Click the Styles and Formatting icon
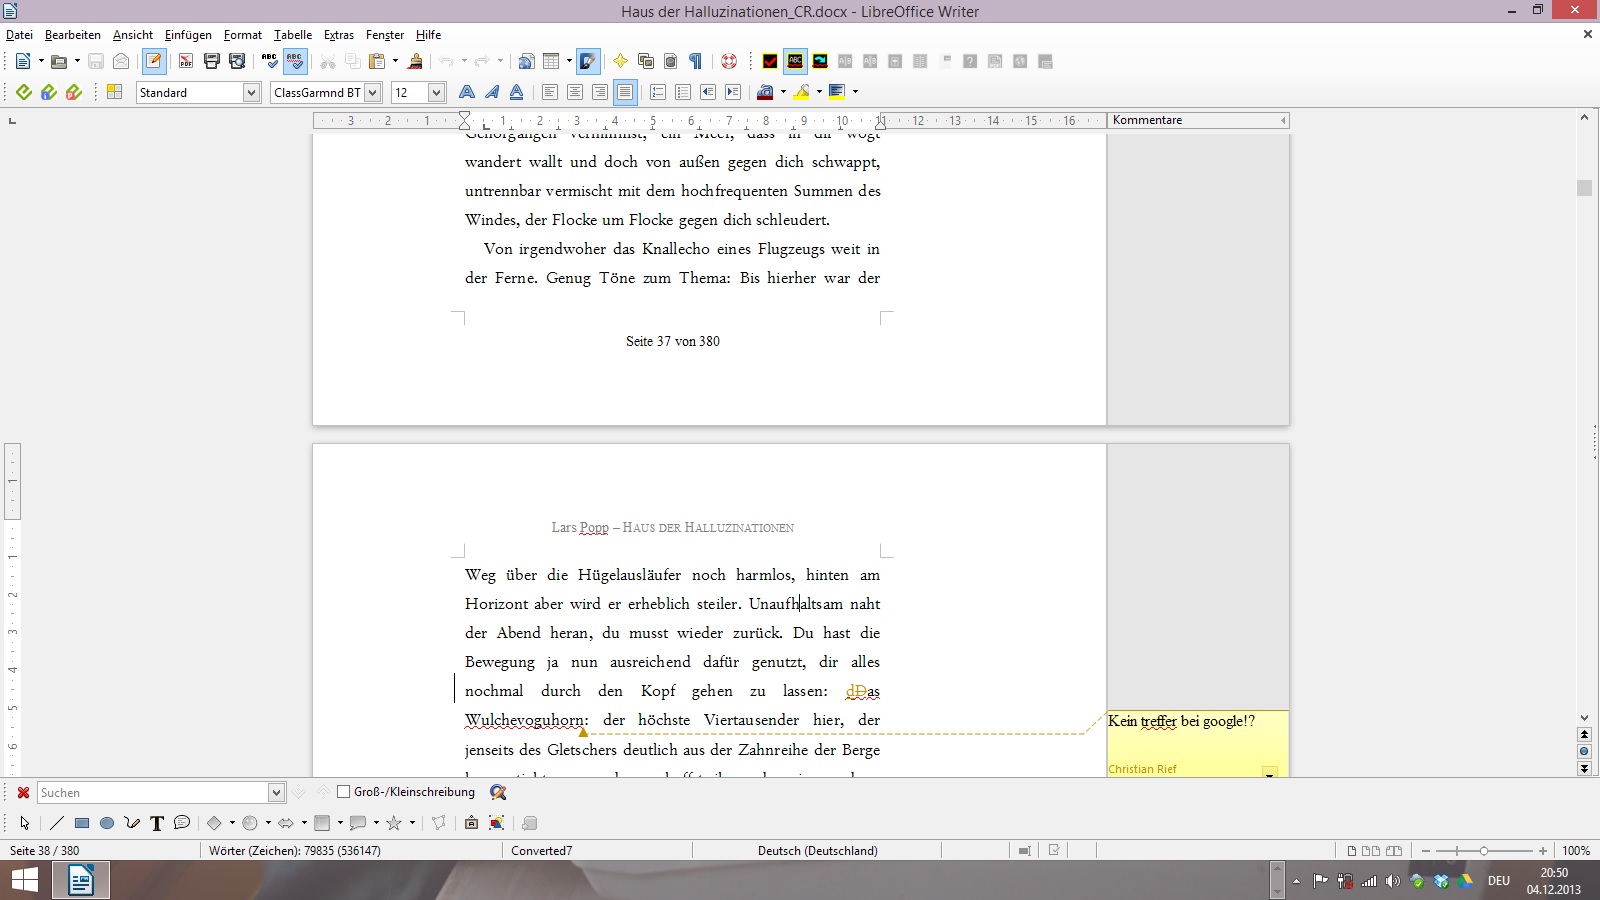 [x=114, y=92]
